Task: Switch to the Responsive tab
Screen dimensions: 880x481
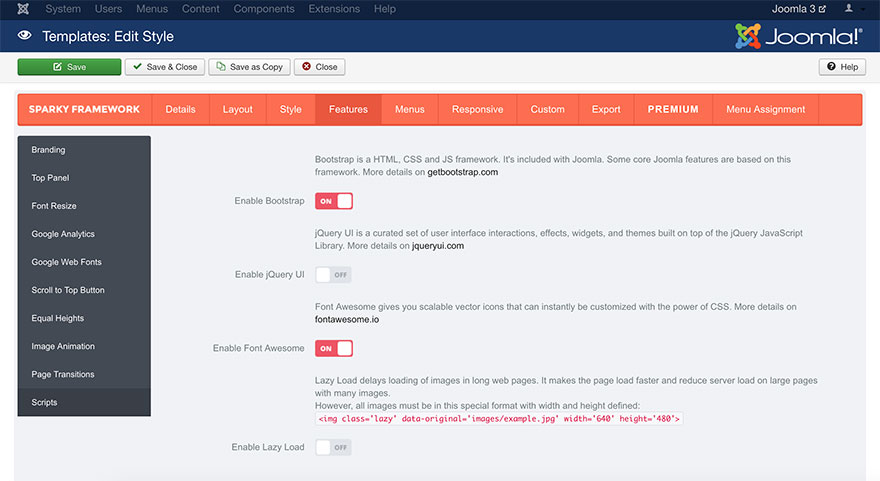Action: [477, 109]
